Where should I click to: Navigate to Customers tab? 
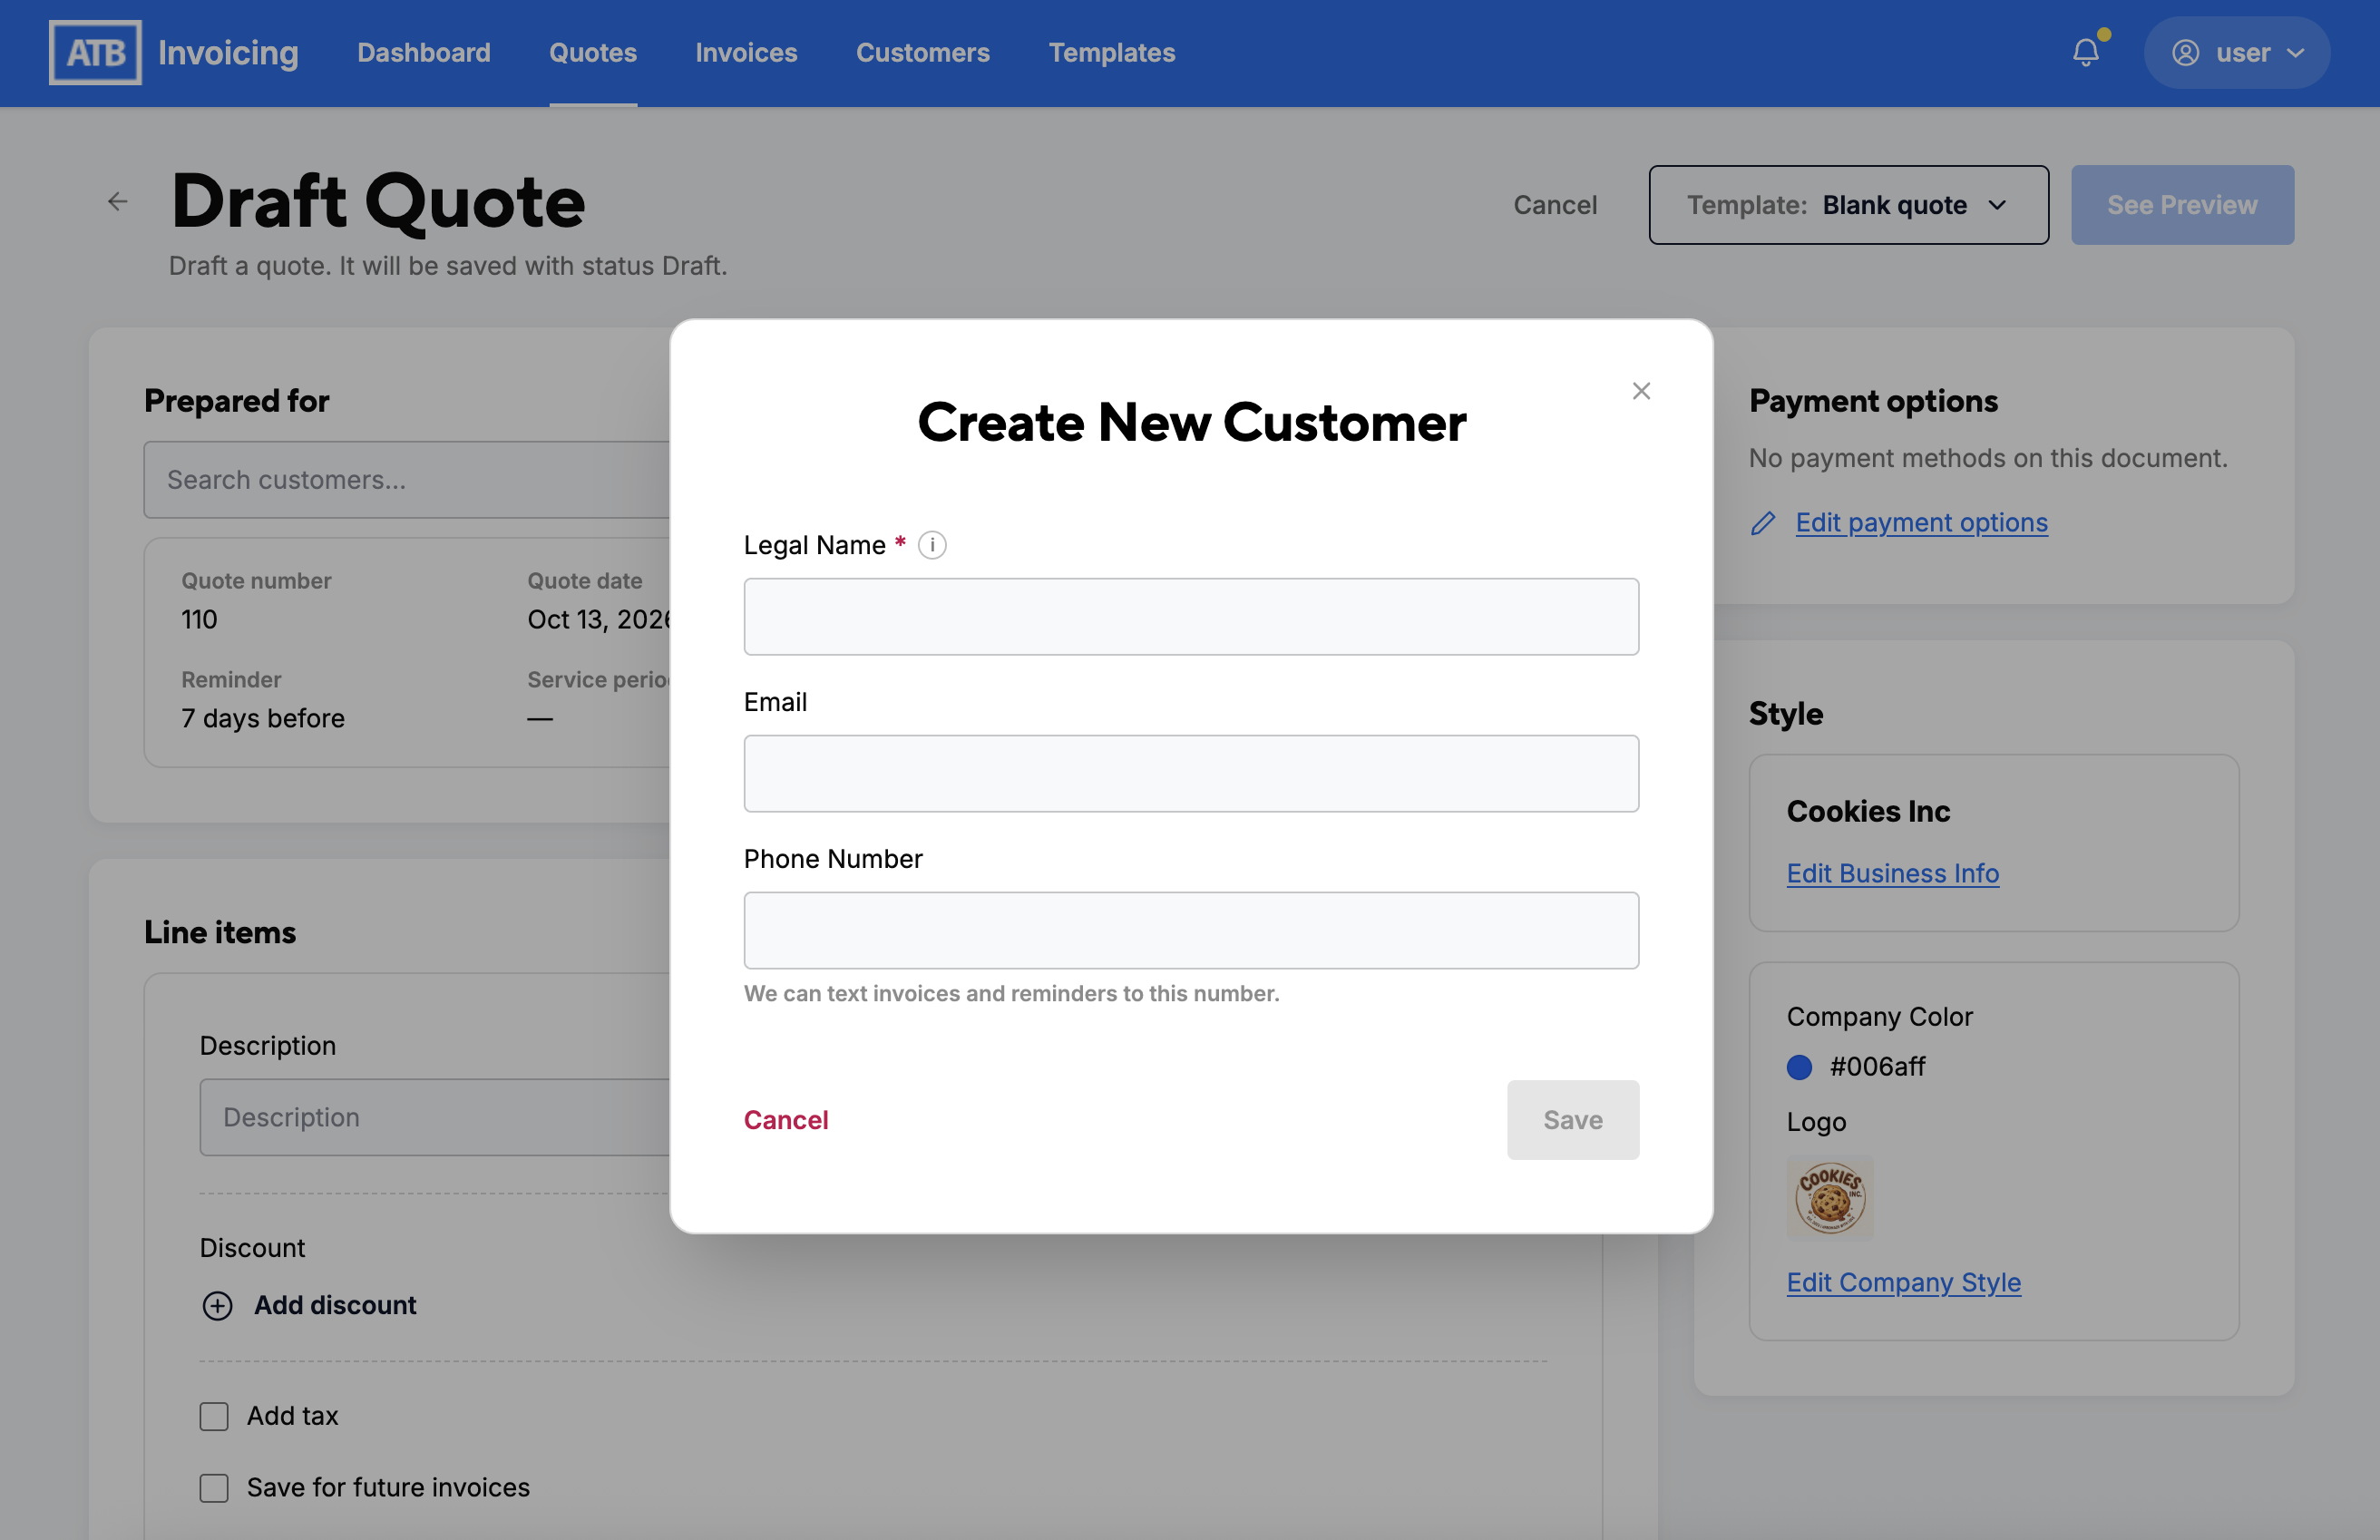[922, 52]
